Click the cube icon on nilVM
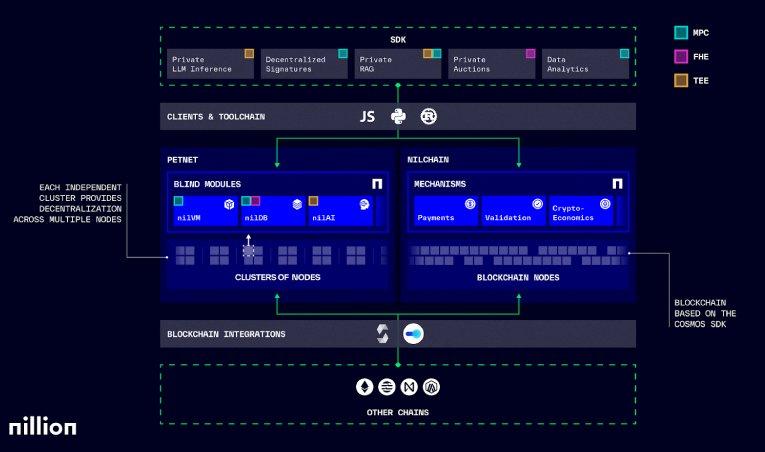 229,204
